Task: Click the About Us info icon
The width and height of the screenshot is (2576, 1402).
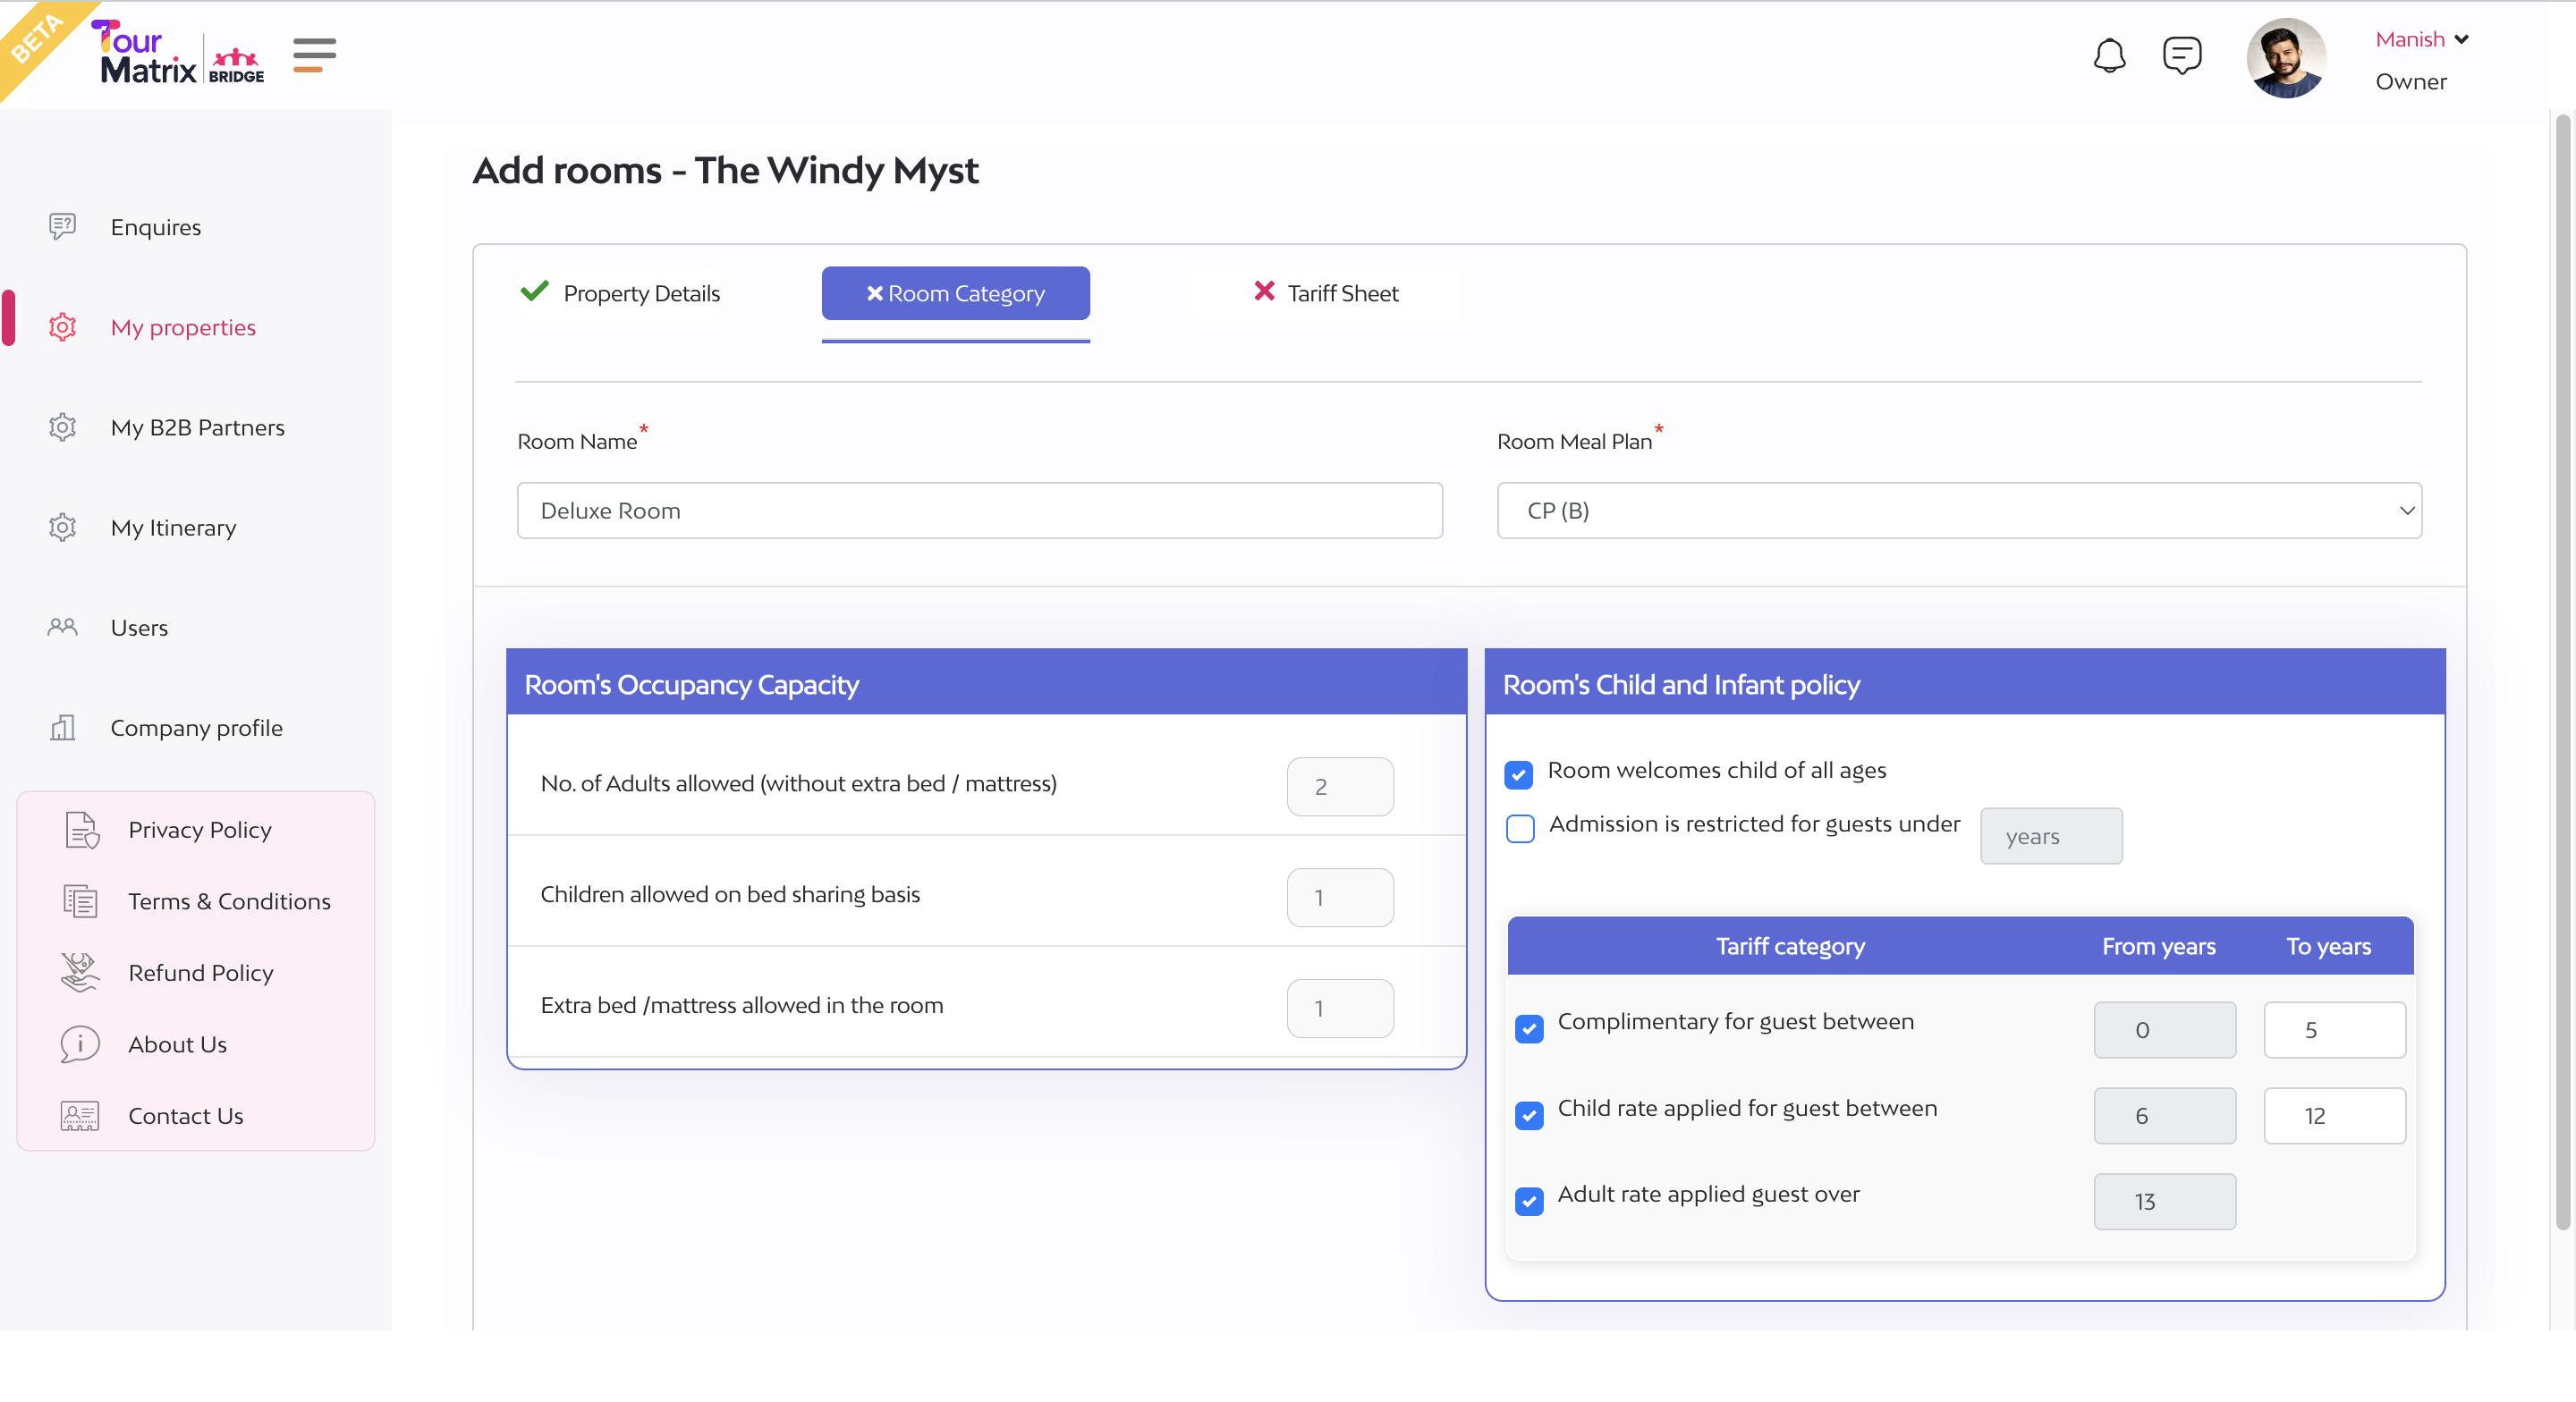Action: tap(80, 1044)
